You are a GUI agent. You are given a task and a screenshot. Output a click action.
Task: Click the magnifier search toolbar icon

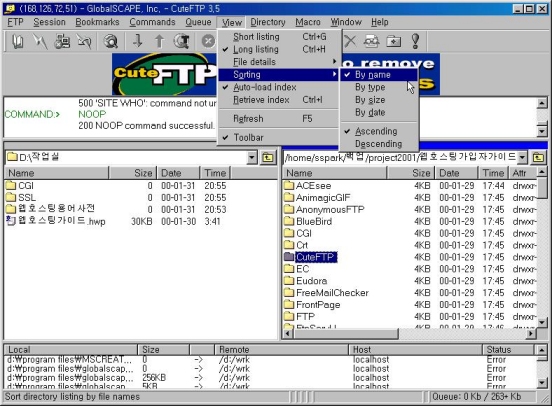111,41
